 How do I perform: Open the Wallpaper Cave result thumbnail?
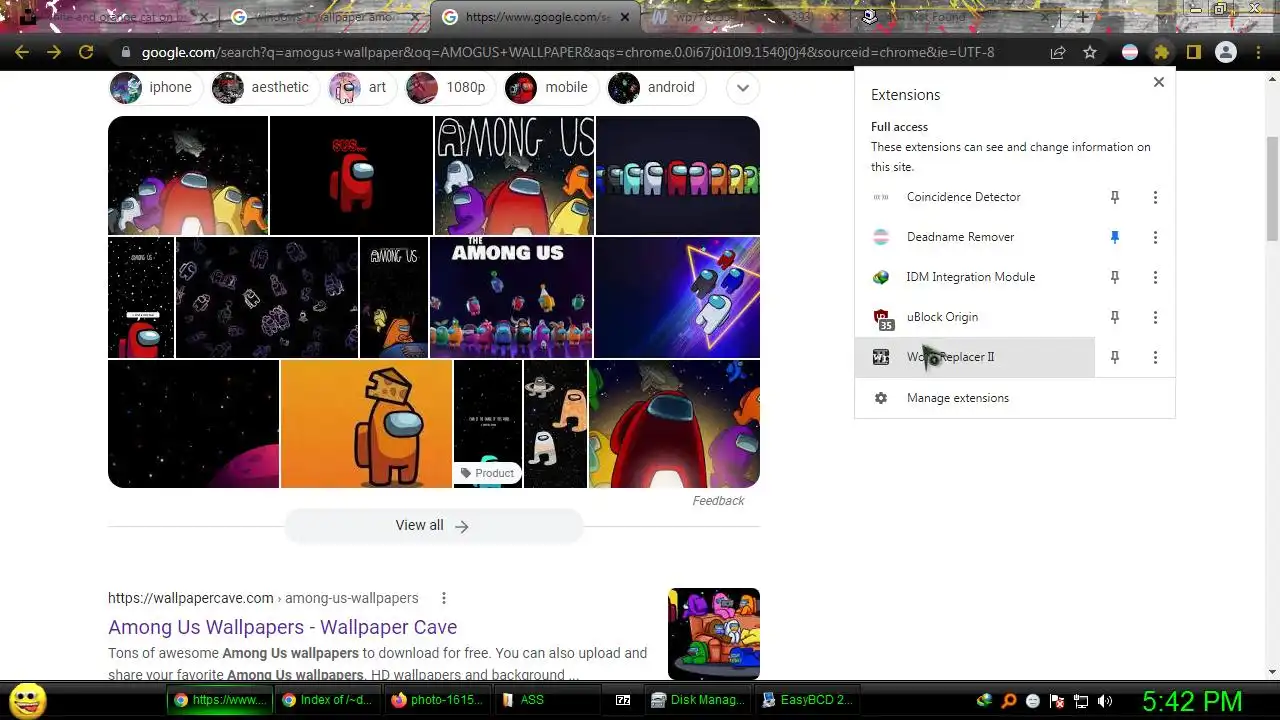pos(714,634)
